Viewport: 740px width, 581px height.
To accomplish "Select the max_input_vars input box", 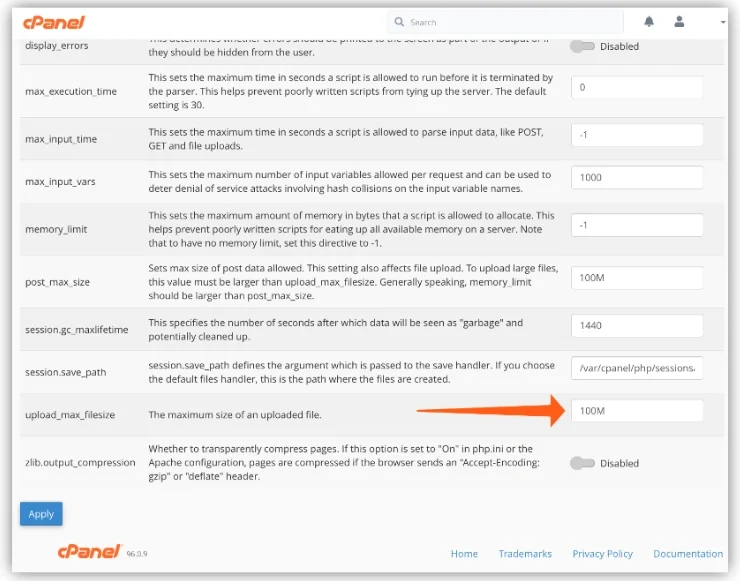I will click(637, 177).
